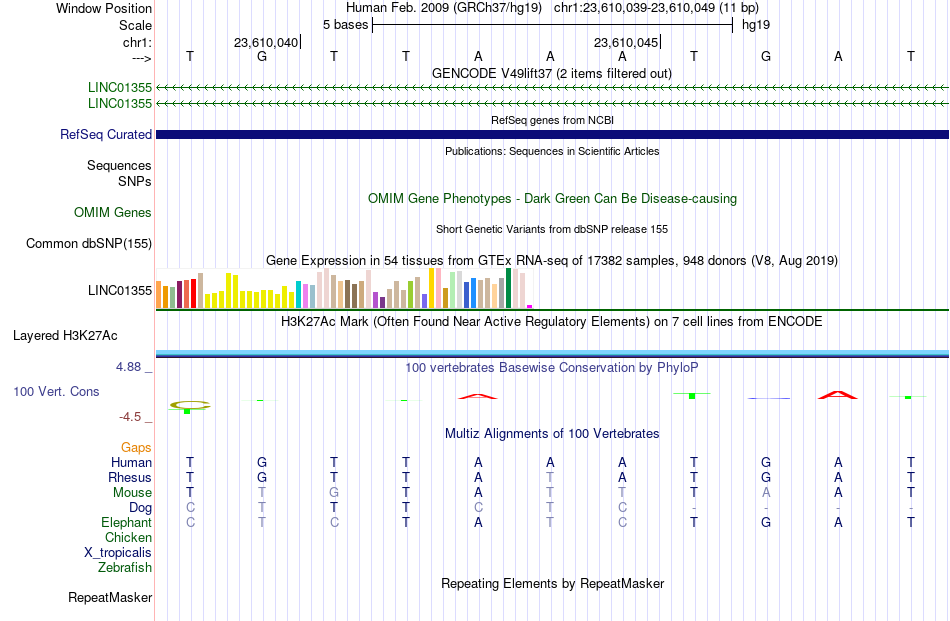The image size is (950, 621).
Task: Select the Mouse alignment row label
Action: point(132,493)
